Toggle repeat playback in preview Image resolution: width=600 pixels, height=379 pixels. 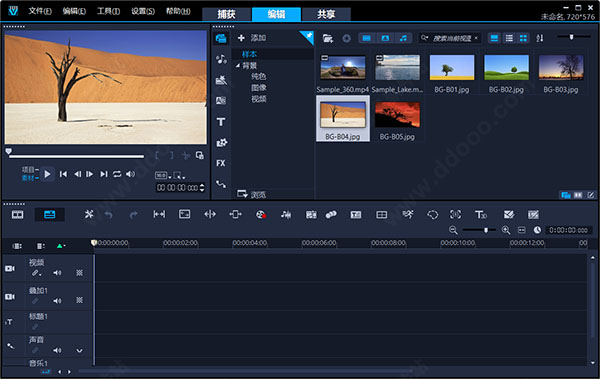click(117, 174)
